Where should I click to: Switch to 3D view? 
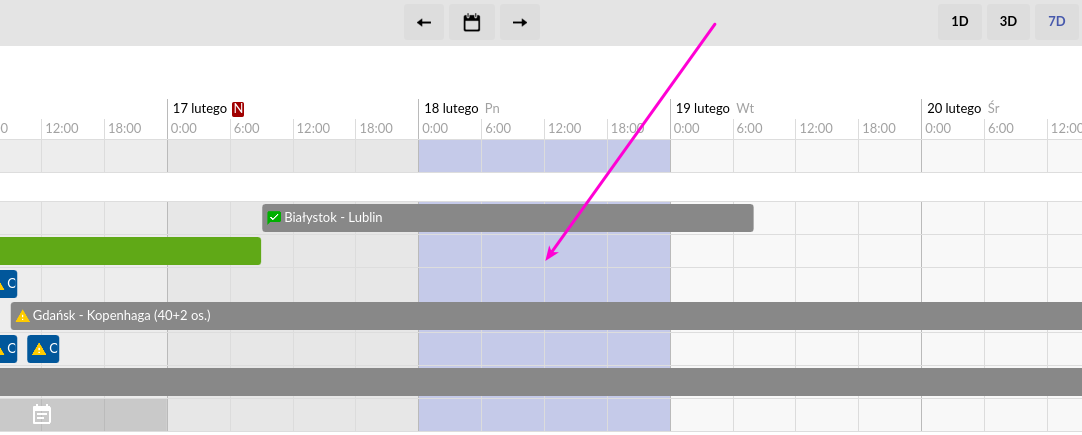[x=1008, y=21]
